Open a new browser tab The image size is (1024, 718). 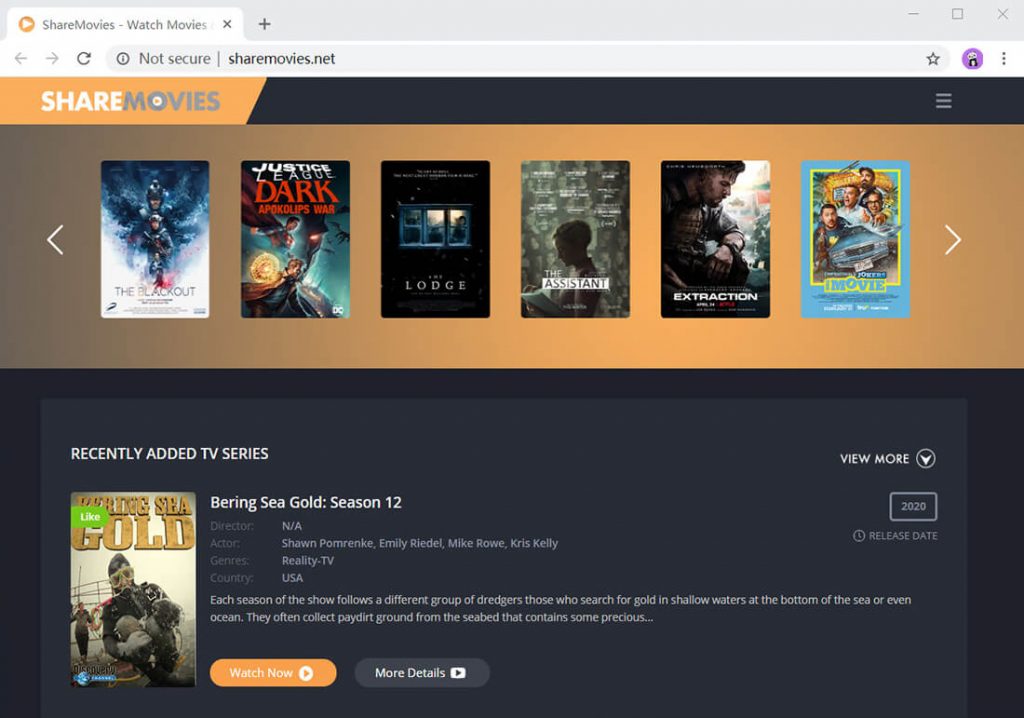[x=264, y=24]
